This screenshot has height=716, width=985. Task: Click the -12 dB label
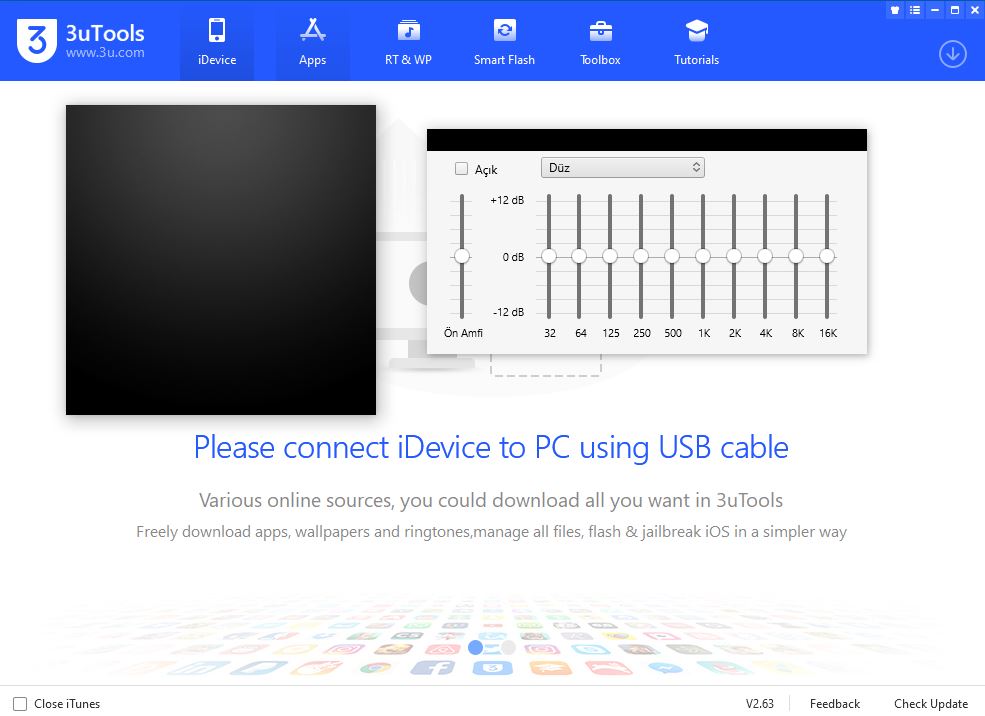pyautogui.click(x=508, y=312)
